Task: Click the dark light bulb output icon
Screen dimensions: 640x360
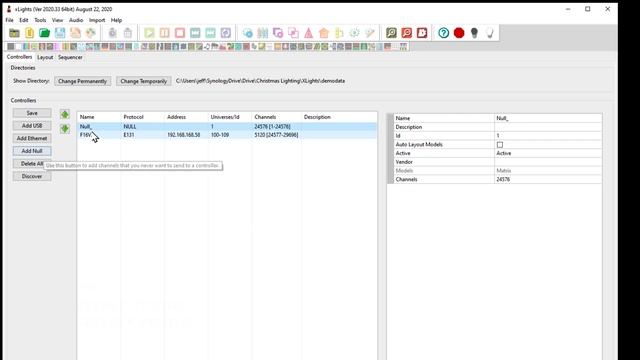Action: (474, 33)
